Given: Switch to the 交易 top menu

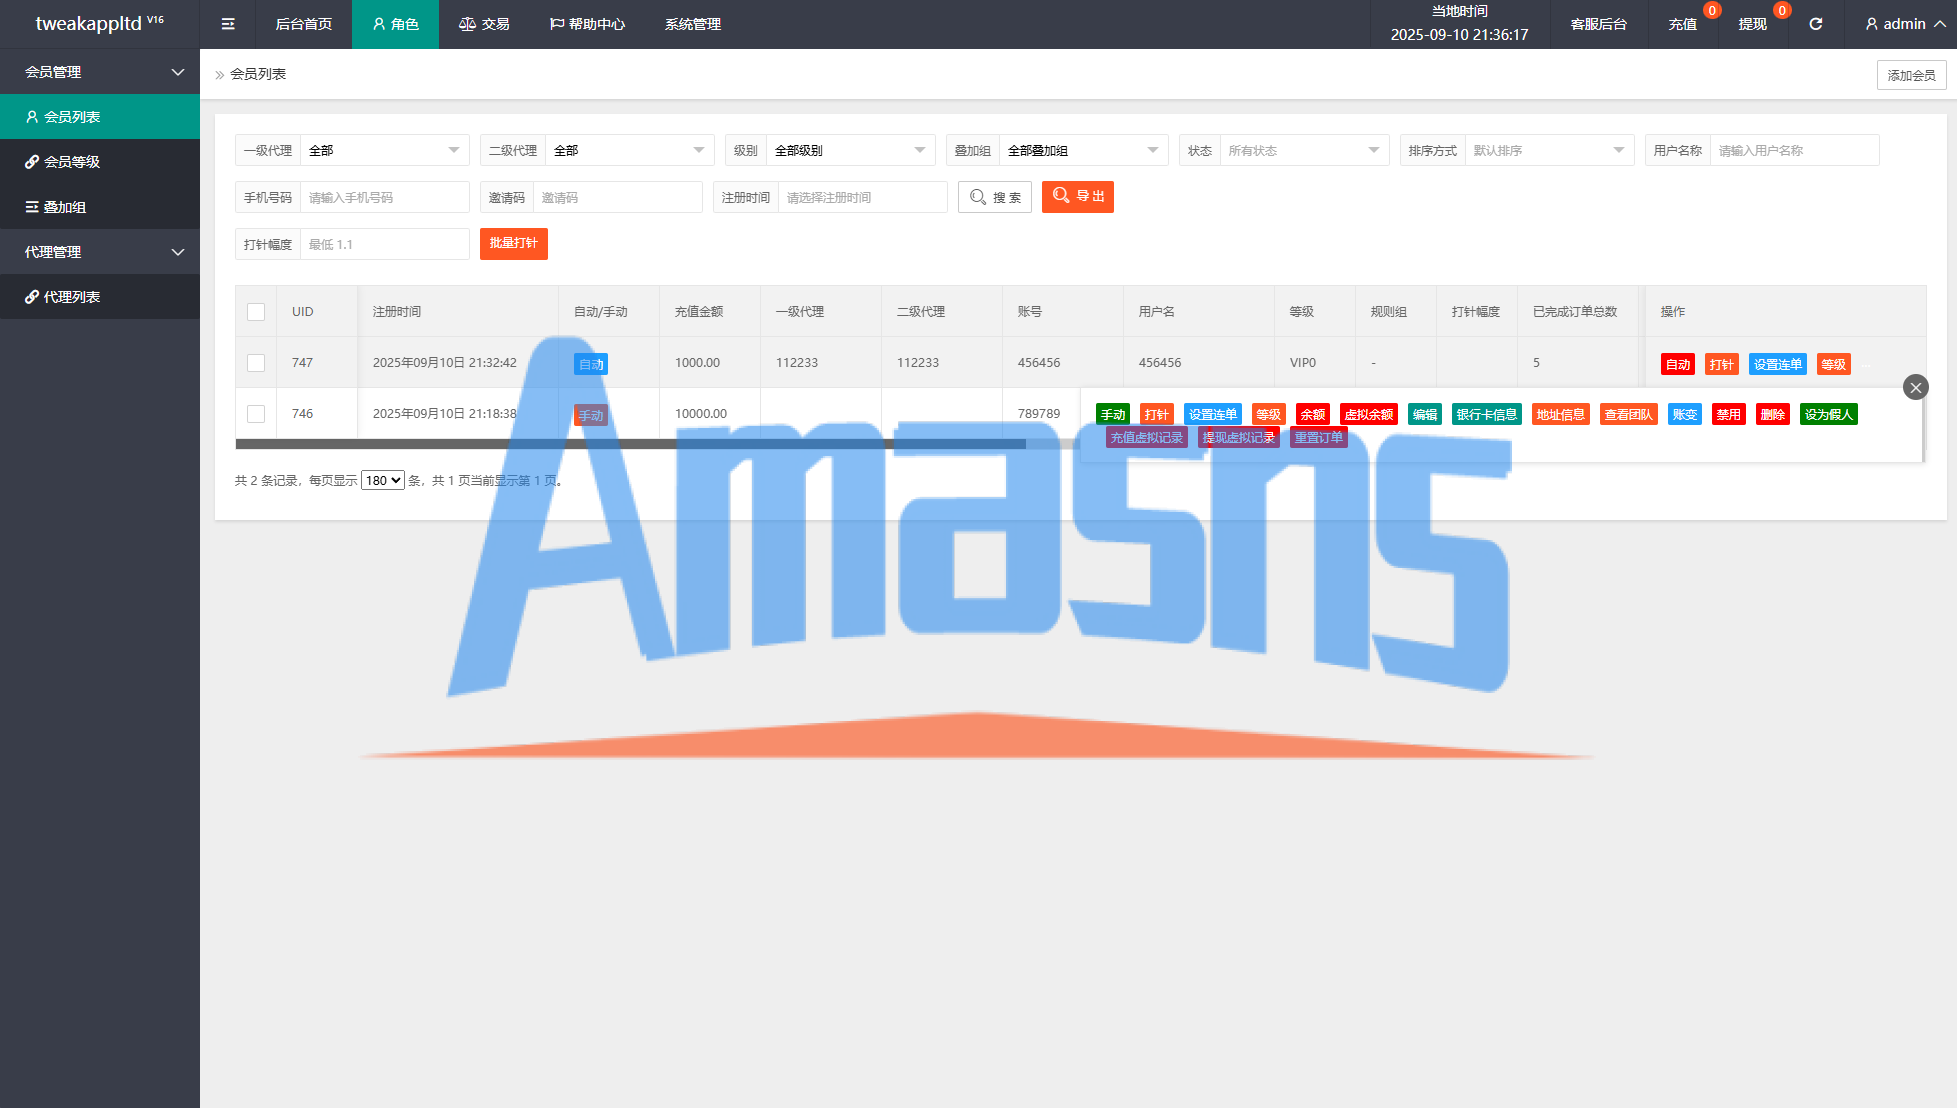Looking at the screenshot, I should tap(484, 24).
